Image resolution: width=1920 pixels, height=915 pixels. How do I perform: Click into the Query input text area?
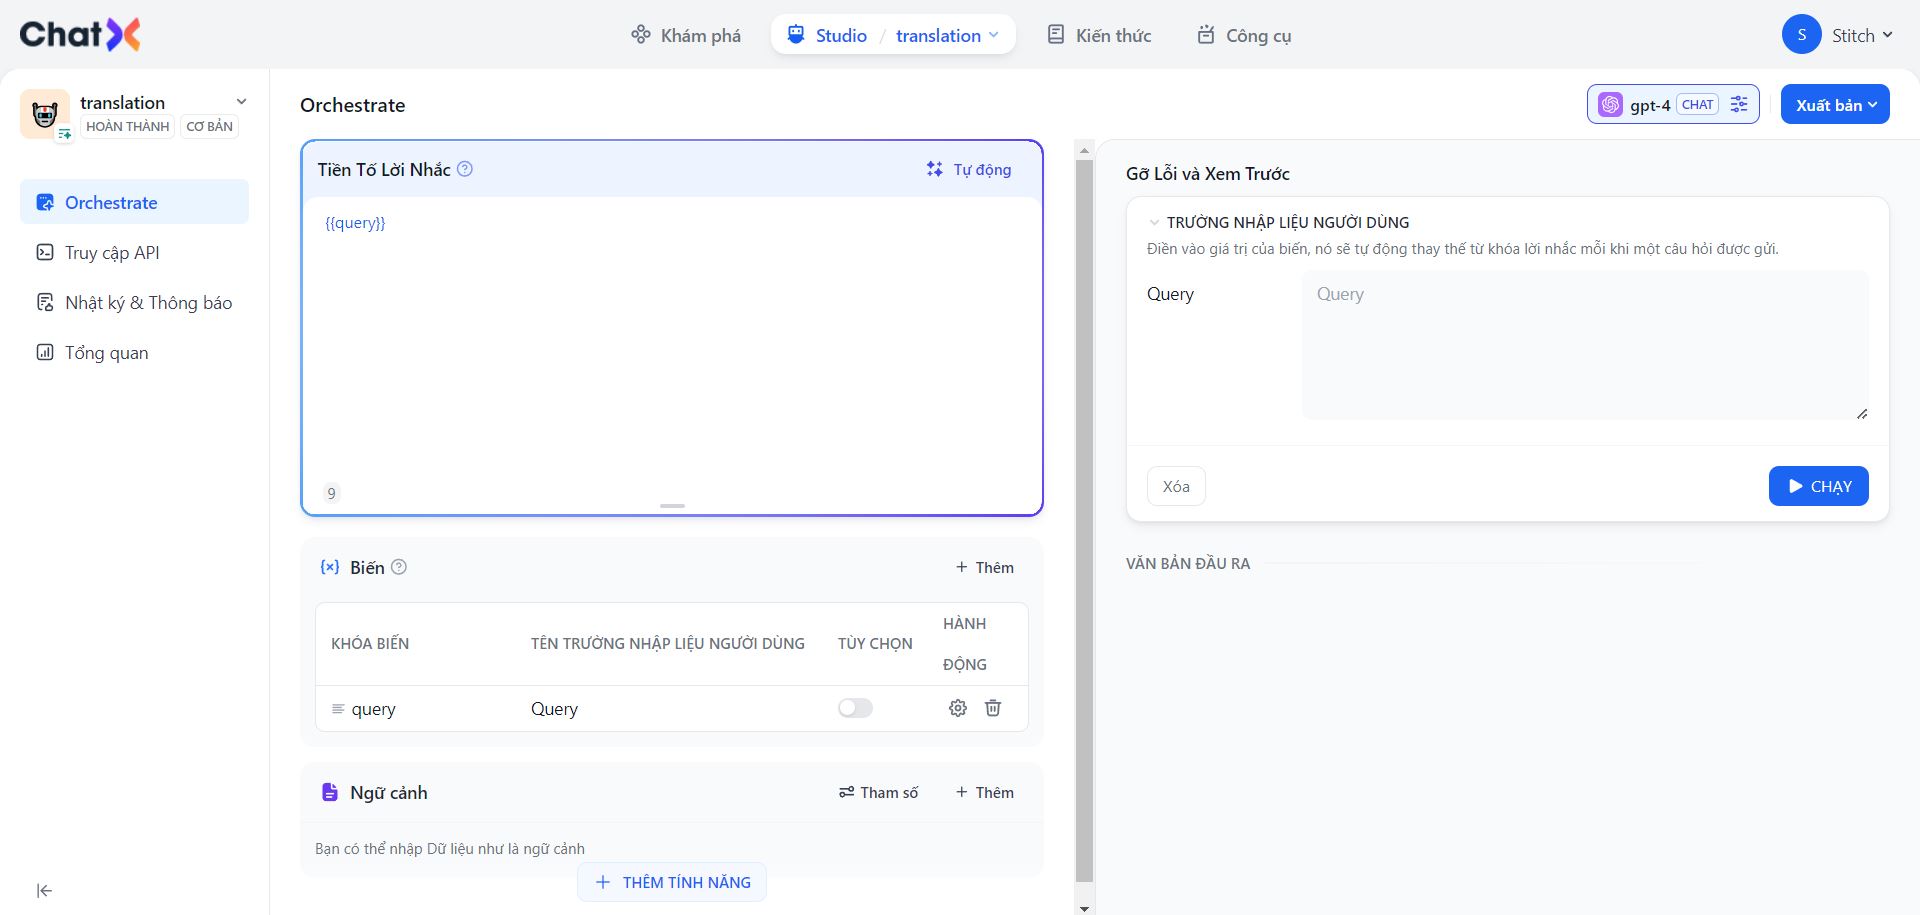coord(1584,345)
